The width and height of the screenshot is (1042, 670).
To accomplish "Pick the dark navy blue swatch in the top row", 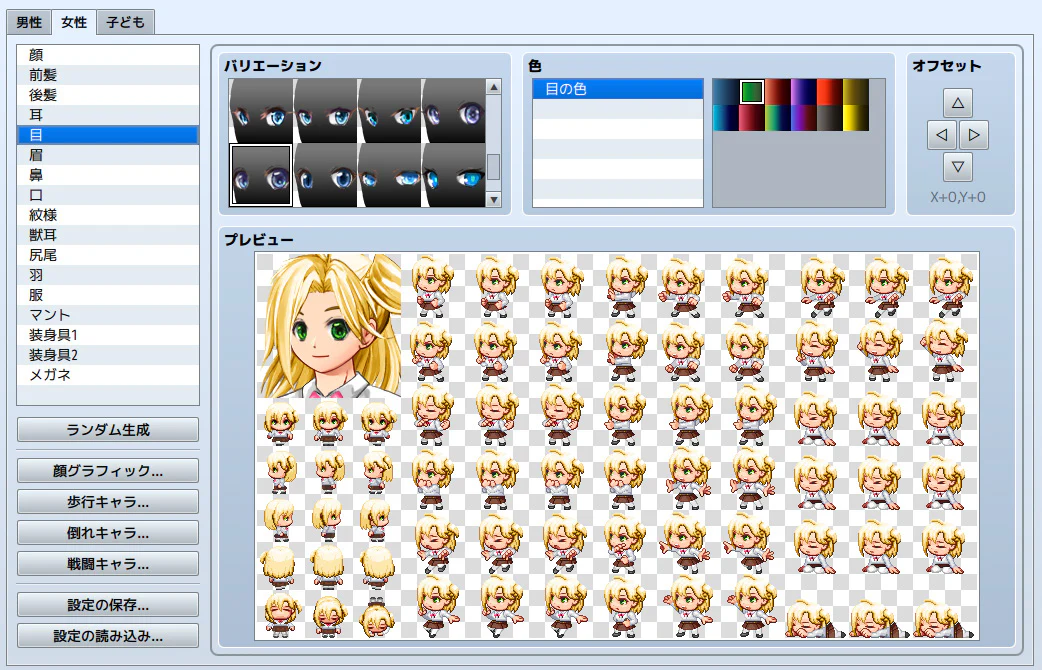I will pyautogui.click(x=726, y=92).
